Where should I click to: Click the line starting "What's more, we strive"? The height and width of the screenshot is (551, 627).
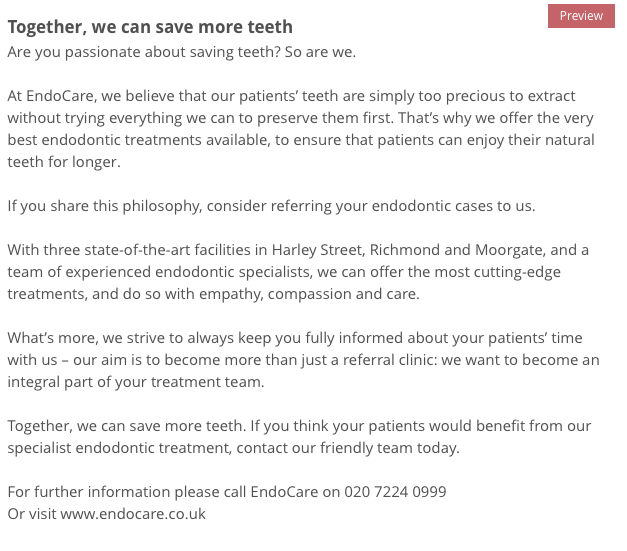[x=294, y=338]
